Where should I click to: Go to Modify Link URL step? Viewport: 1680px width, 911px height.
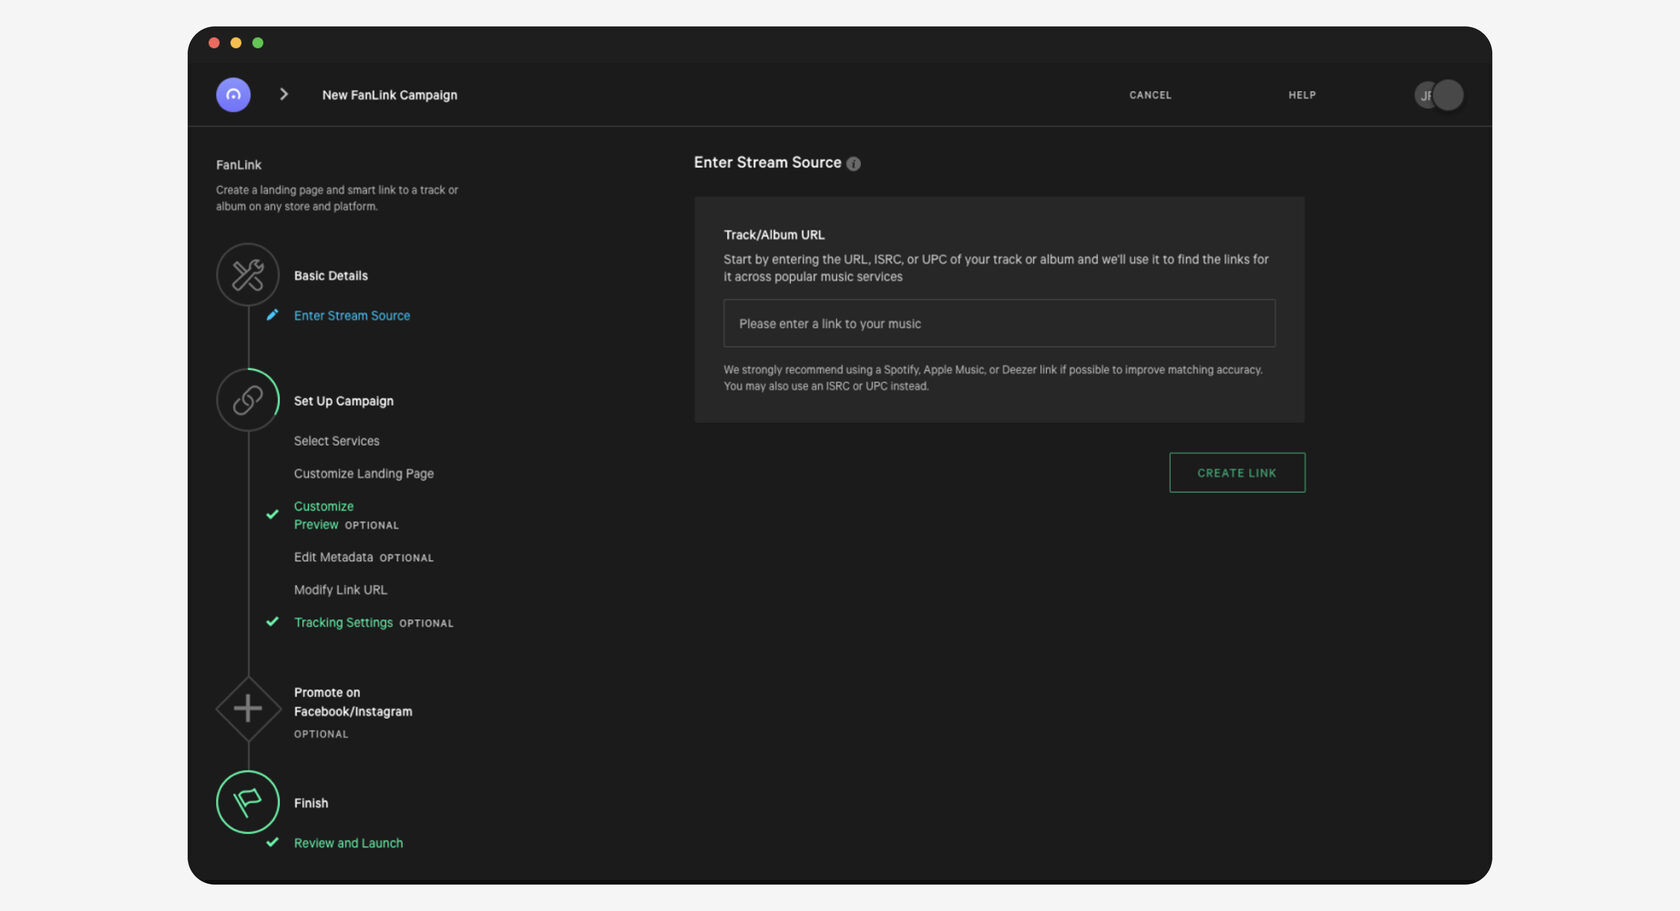tap(340, 590)
